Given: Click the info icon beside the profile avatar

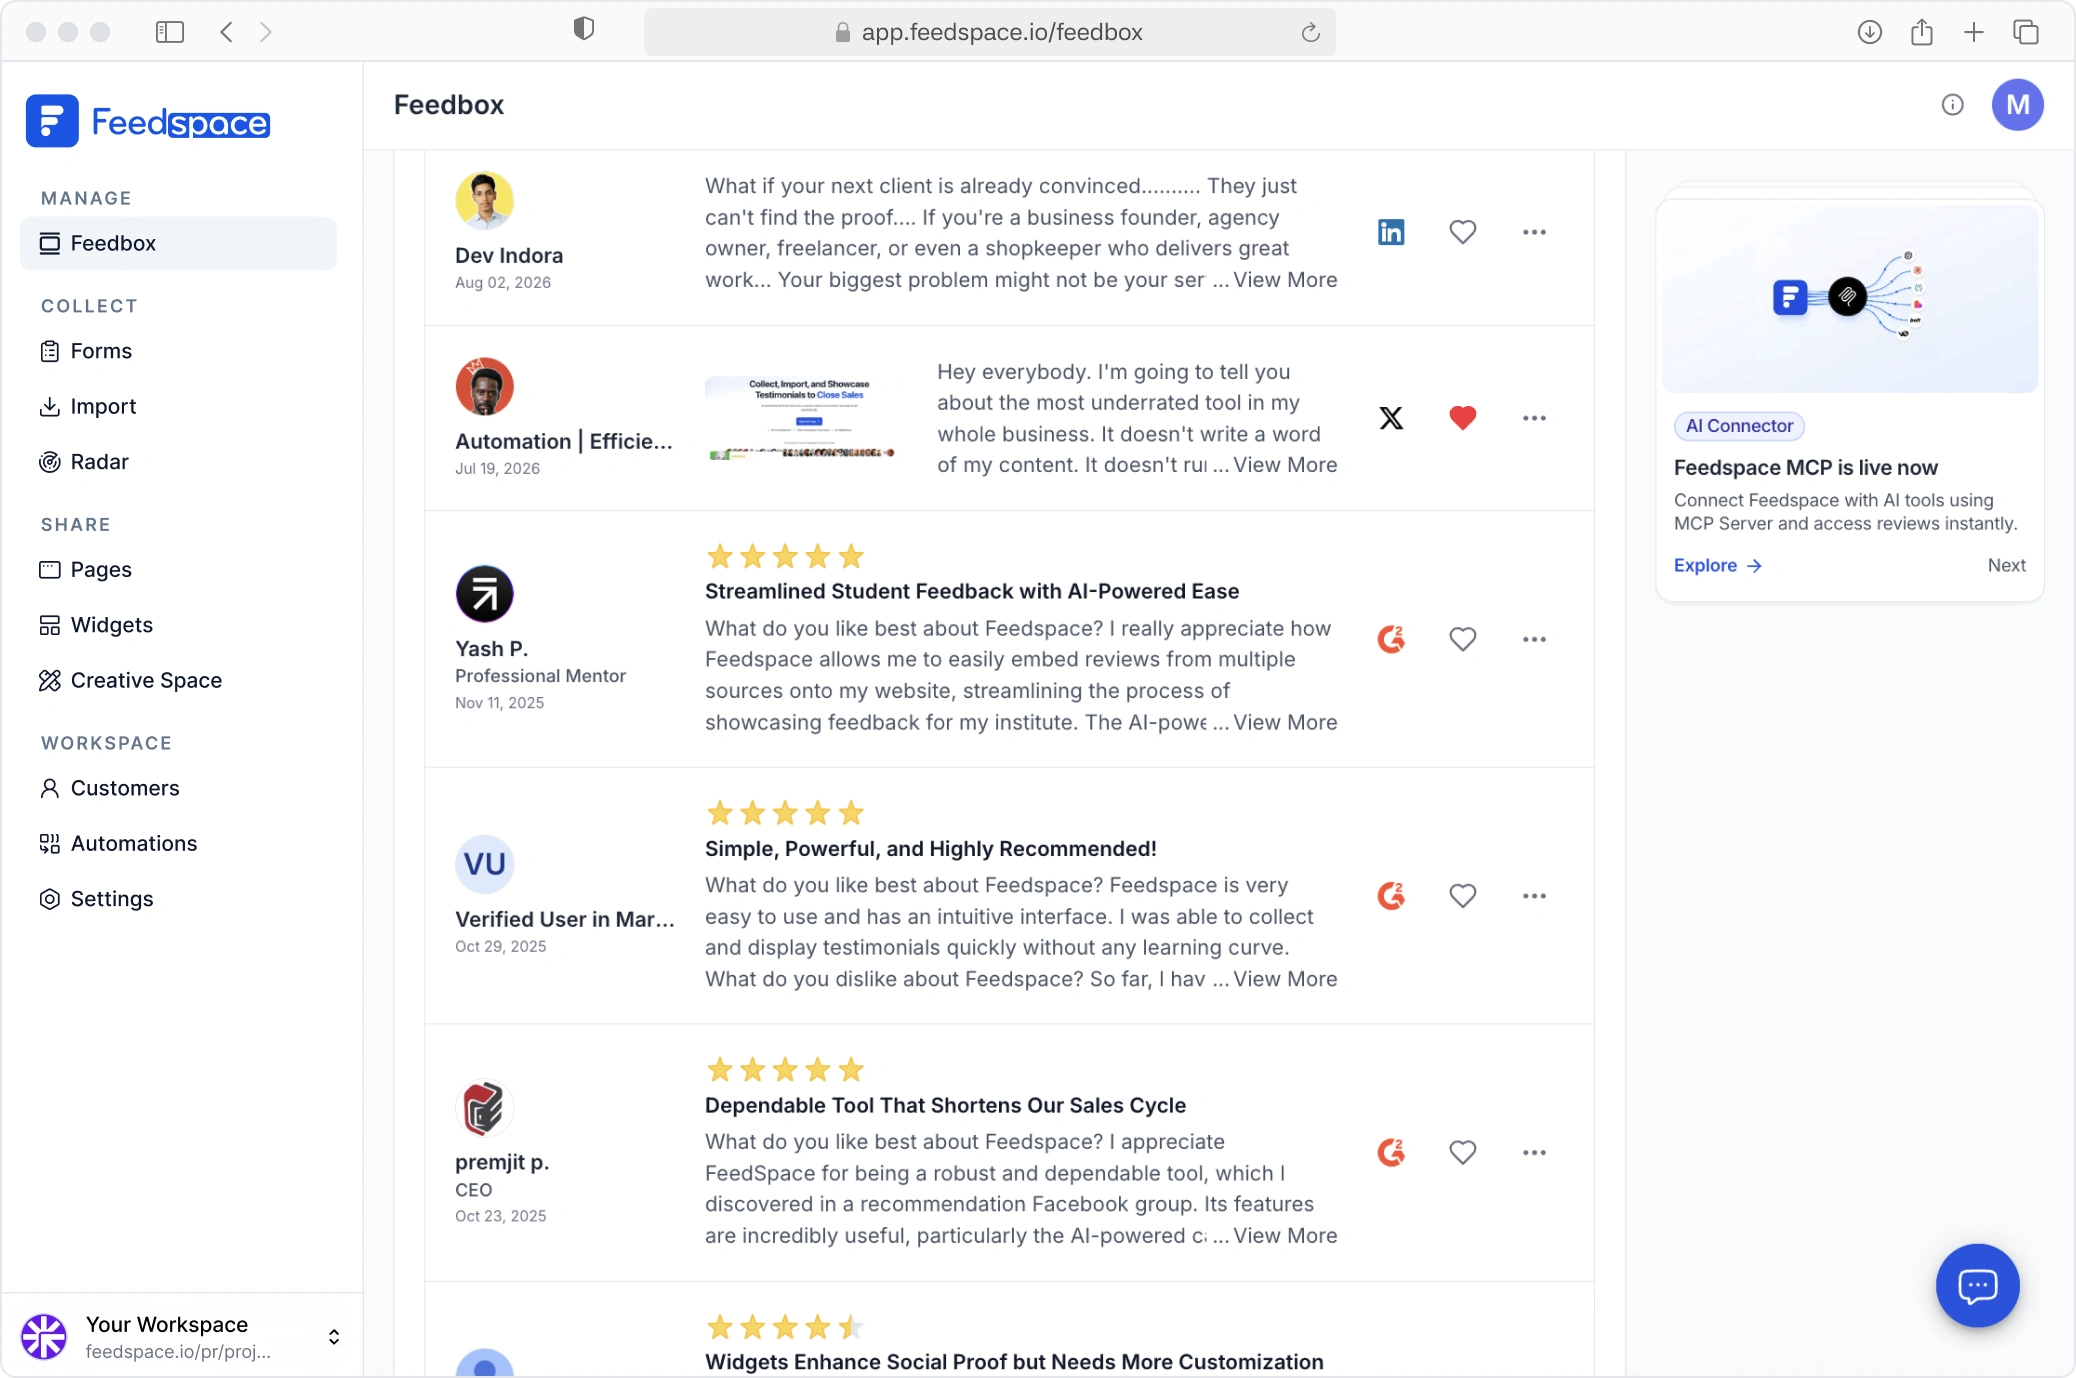Looking at the screenshot, I should [1952, 105].
